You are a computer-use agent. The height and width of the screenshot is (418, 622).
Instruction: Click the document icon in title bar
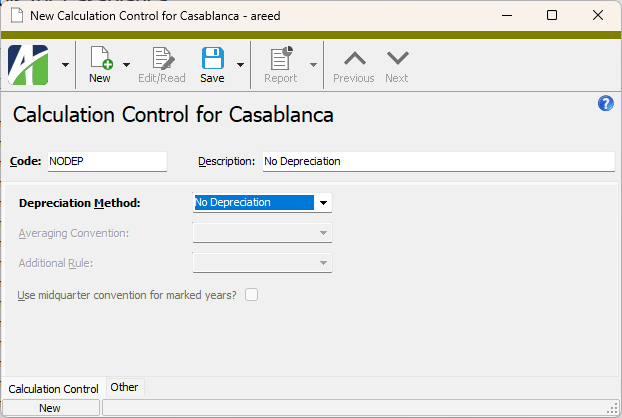point(17,15)
